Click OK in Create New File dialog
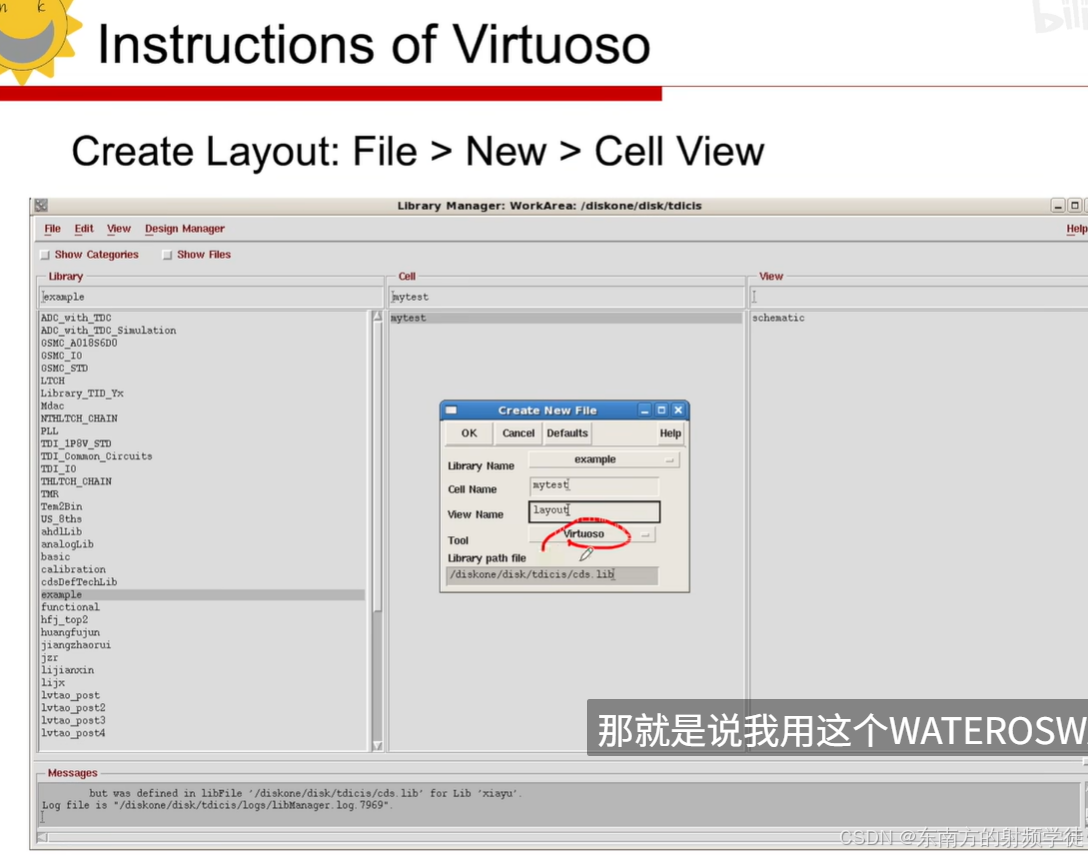The width and height of the screenshot is (1088, 855). point(469,433)
